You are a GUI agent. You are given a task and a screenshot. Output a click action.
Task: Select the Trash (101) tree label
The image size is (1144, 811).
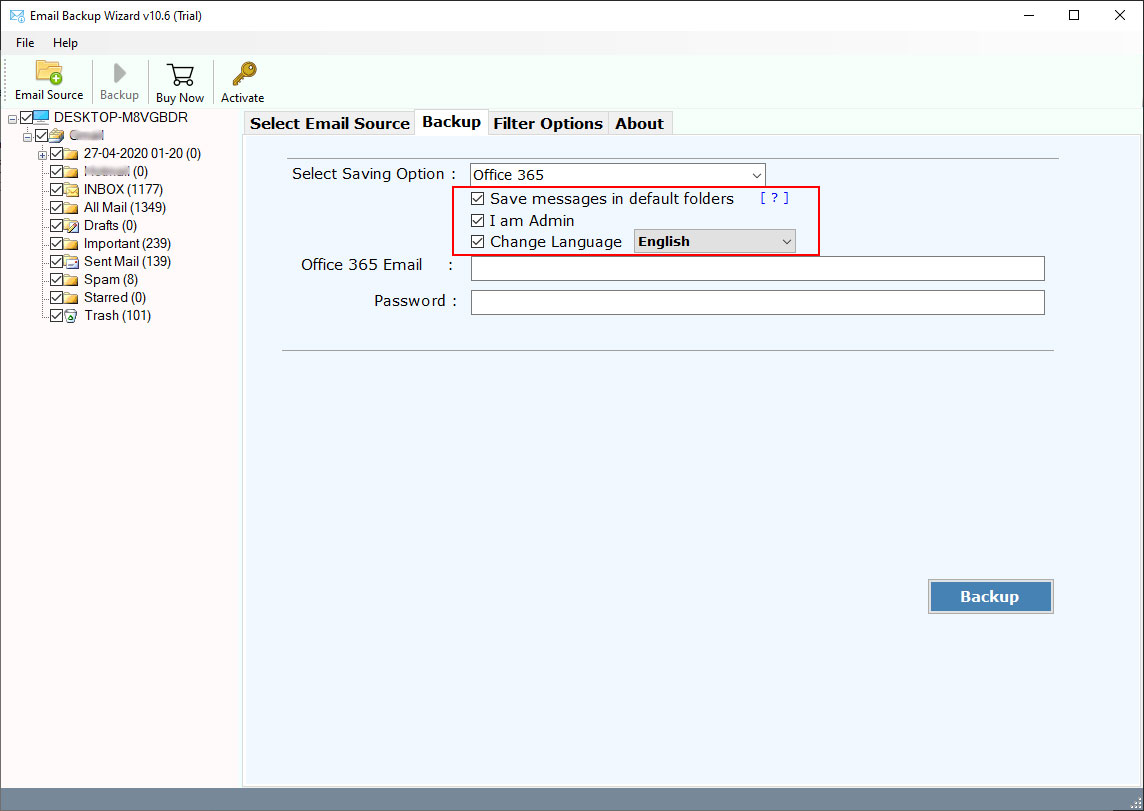click(x=117, y=316)
